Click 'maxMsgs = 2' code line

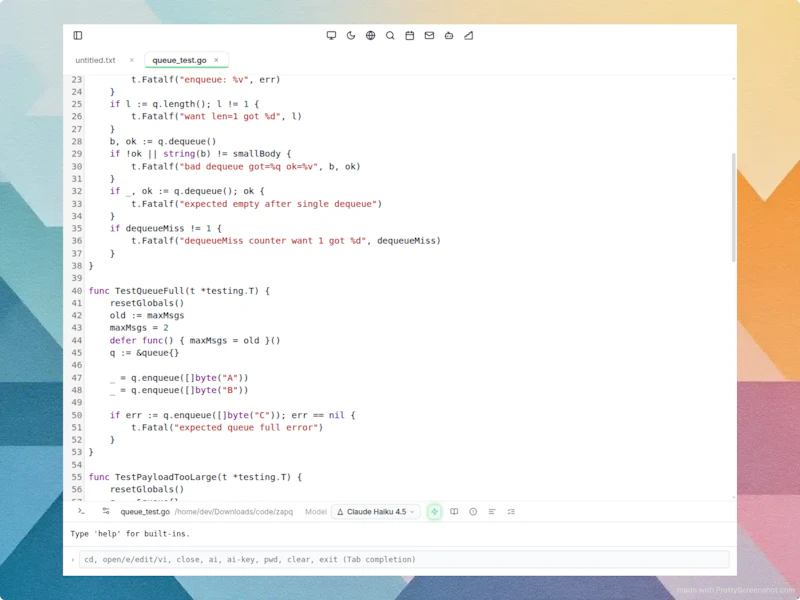tap(139, 328)
